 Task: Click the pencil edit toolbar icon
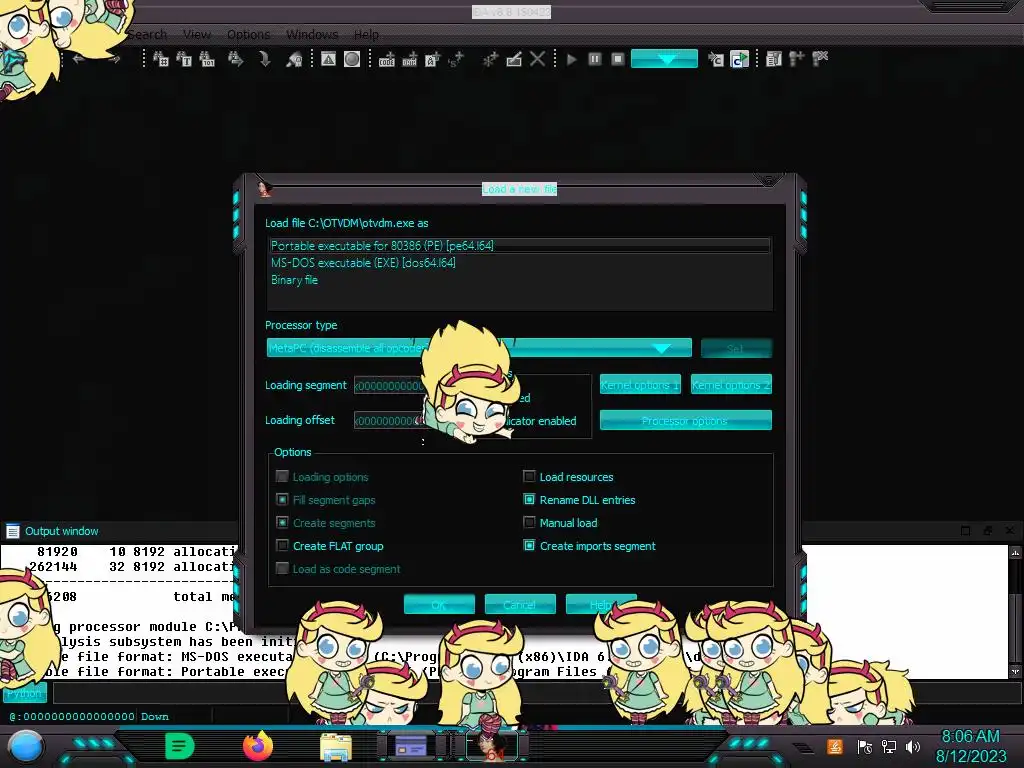coord(514,59)
